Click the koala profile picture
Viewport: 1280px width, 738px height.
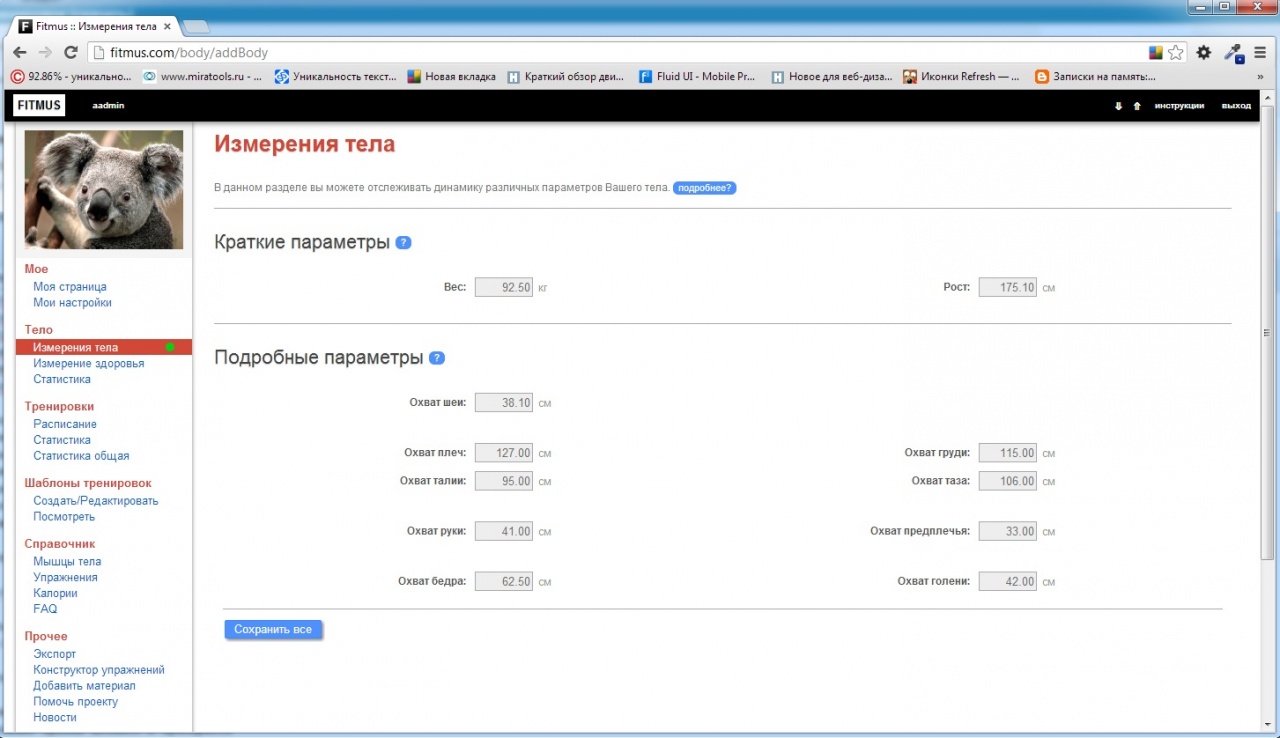pos(103,189)
